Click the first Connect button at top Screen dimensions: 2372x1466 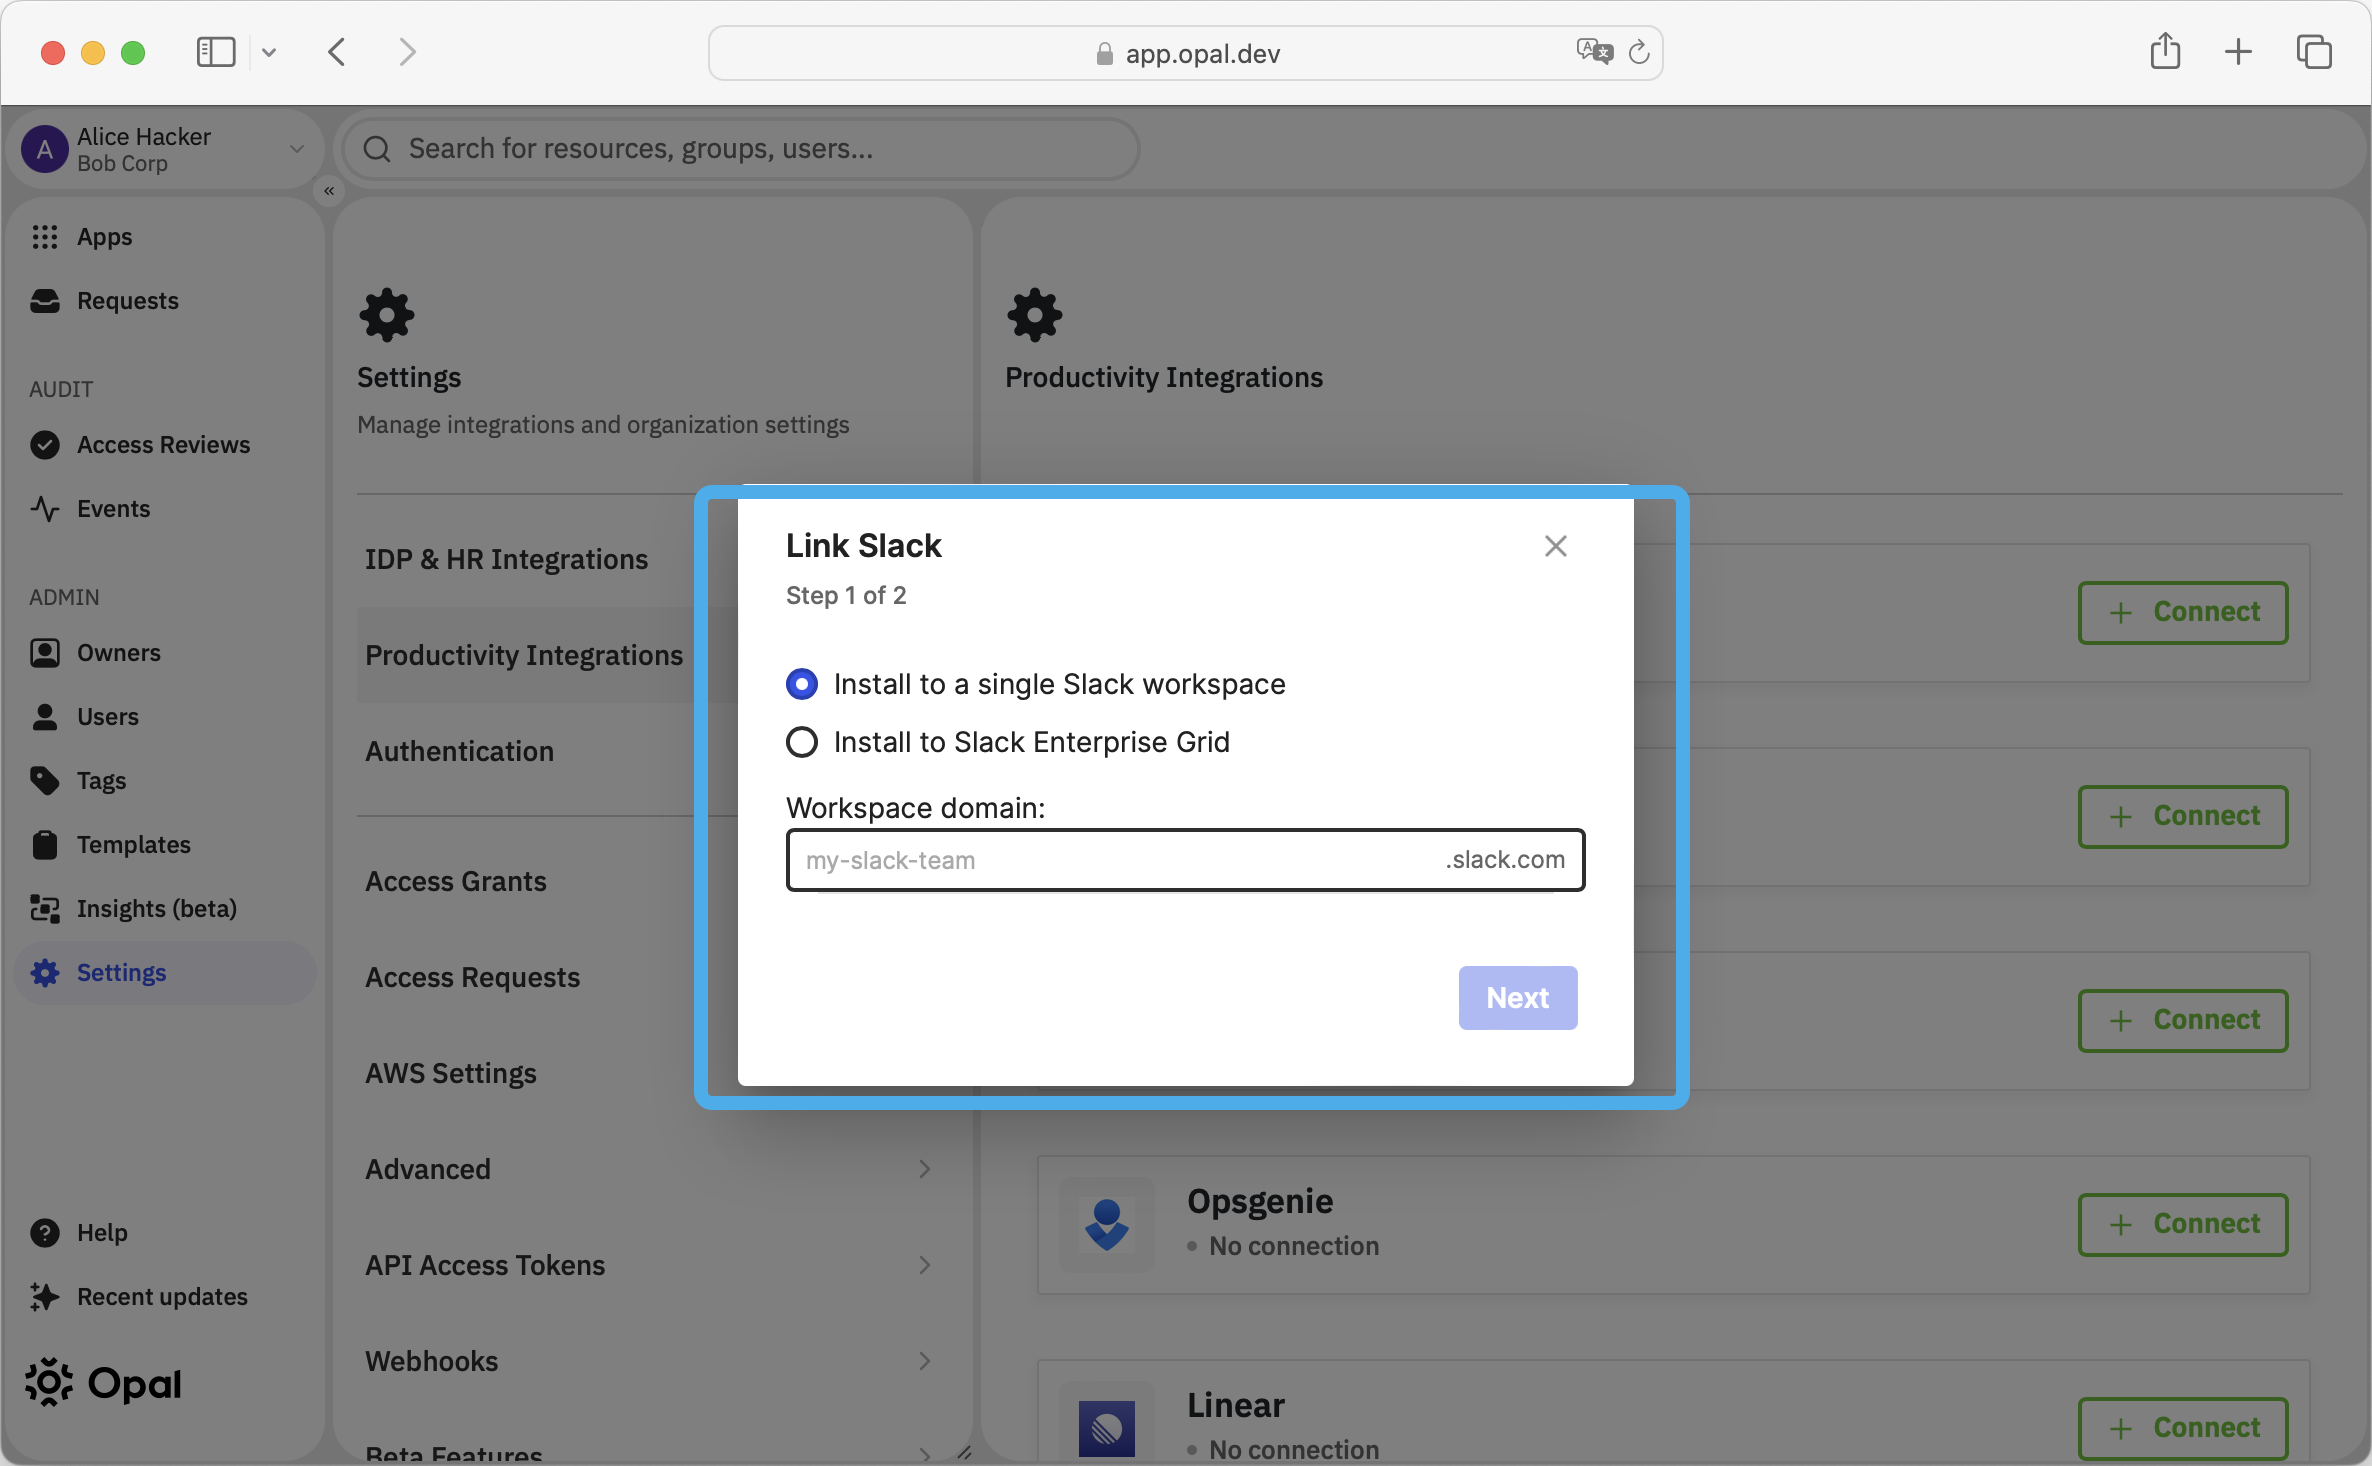2183,613
